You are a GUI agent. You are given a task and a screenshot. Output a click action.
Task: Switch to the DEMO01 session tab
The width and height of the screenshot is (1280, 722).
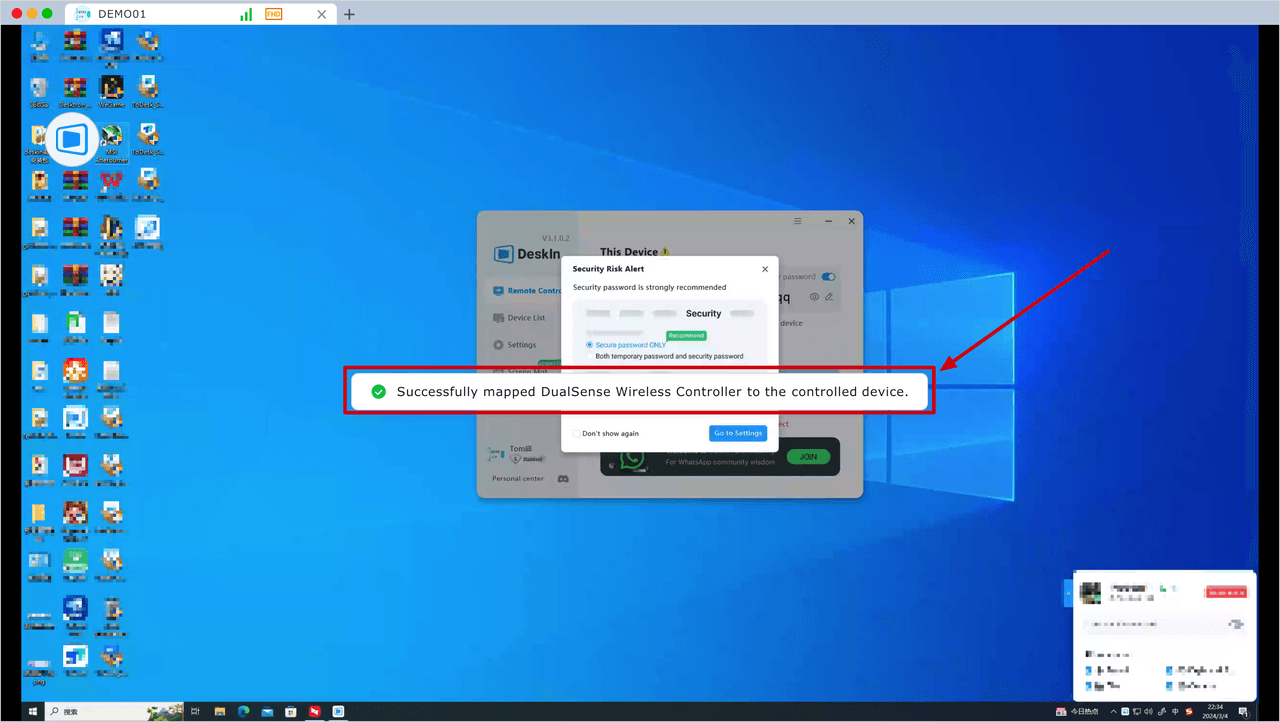[200, 14]
